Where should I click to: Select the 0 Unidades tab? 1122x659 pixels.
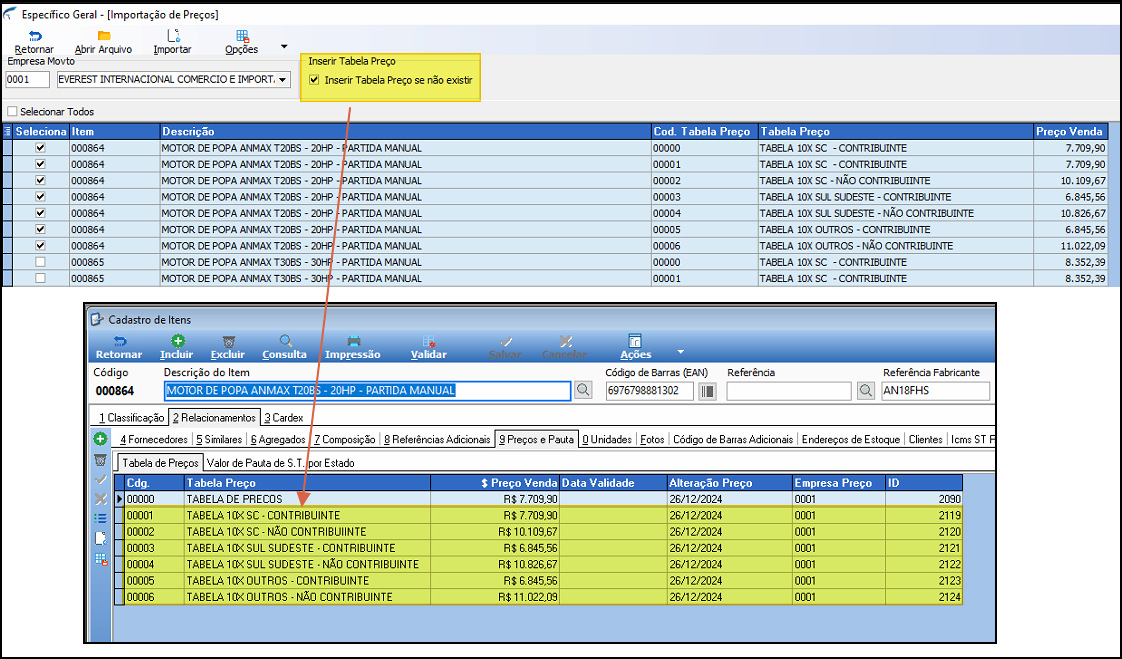pyautogui.click(x=607, y=439)
